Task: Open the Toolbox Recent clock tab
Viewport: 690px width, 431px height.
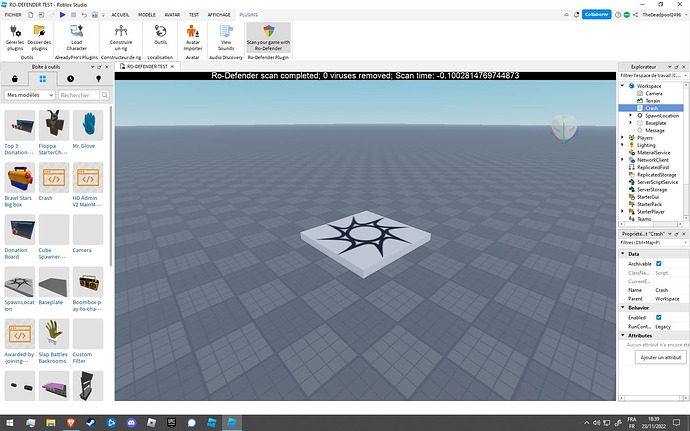Action: point(70,79)
